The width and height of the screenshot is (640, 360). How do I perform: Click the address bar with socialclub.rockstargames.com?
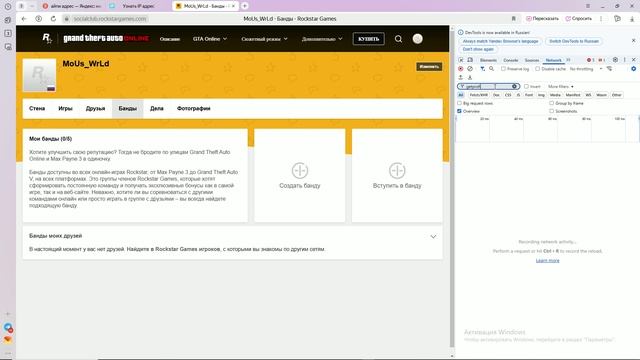tap(109, 19)
